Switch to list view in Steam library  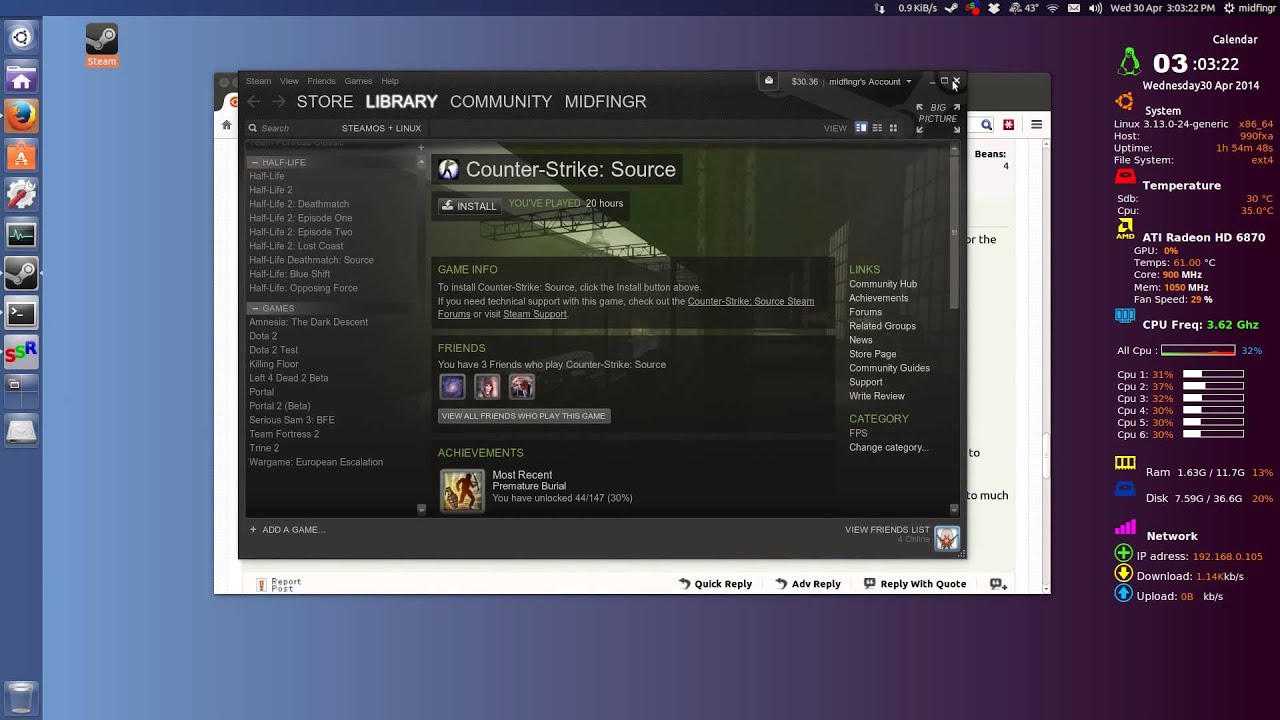[x=877, y=128]
